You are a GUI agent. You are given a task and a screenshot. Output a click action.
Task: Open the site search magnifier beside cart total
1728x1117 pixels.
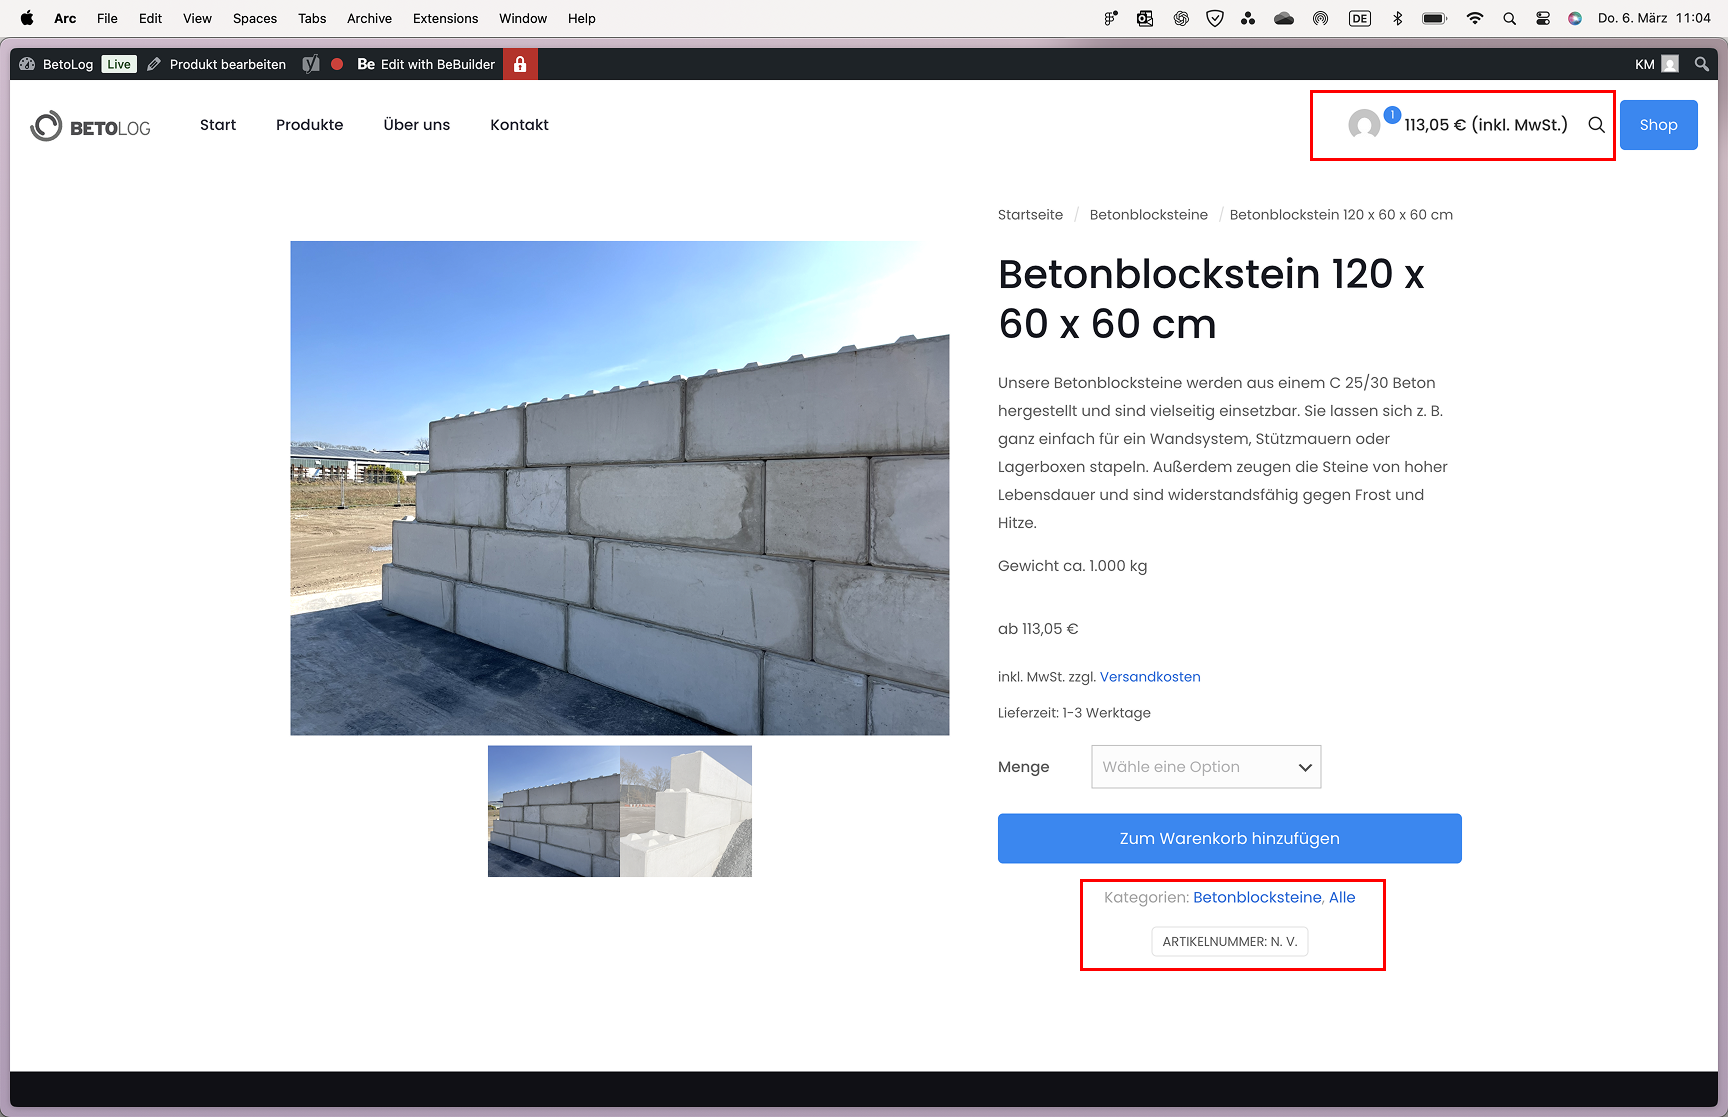(x=1596, y=125)
